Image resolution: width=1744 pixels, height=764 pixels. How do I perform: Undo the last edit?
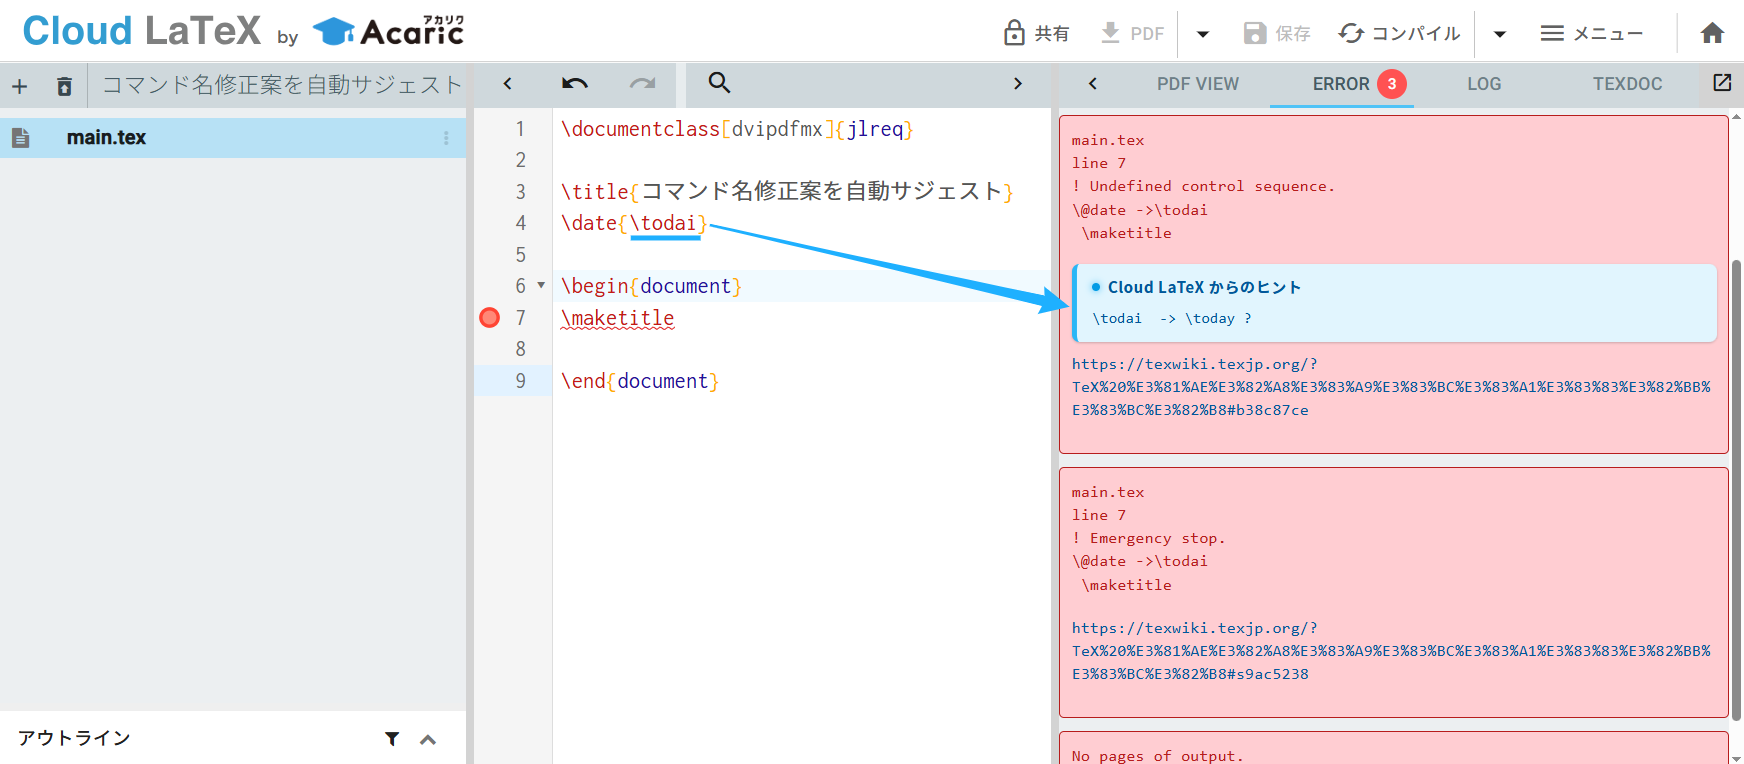coord(575,84)
